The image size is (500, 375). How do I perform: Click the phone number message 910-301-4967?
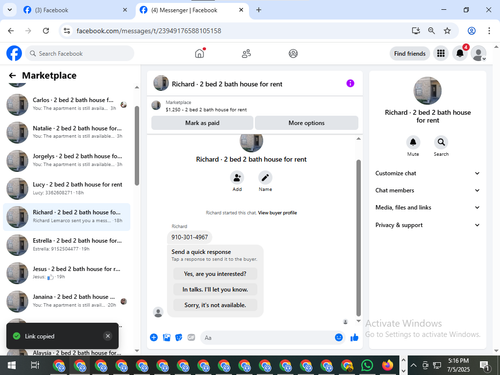[x=190, y=237]
